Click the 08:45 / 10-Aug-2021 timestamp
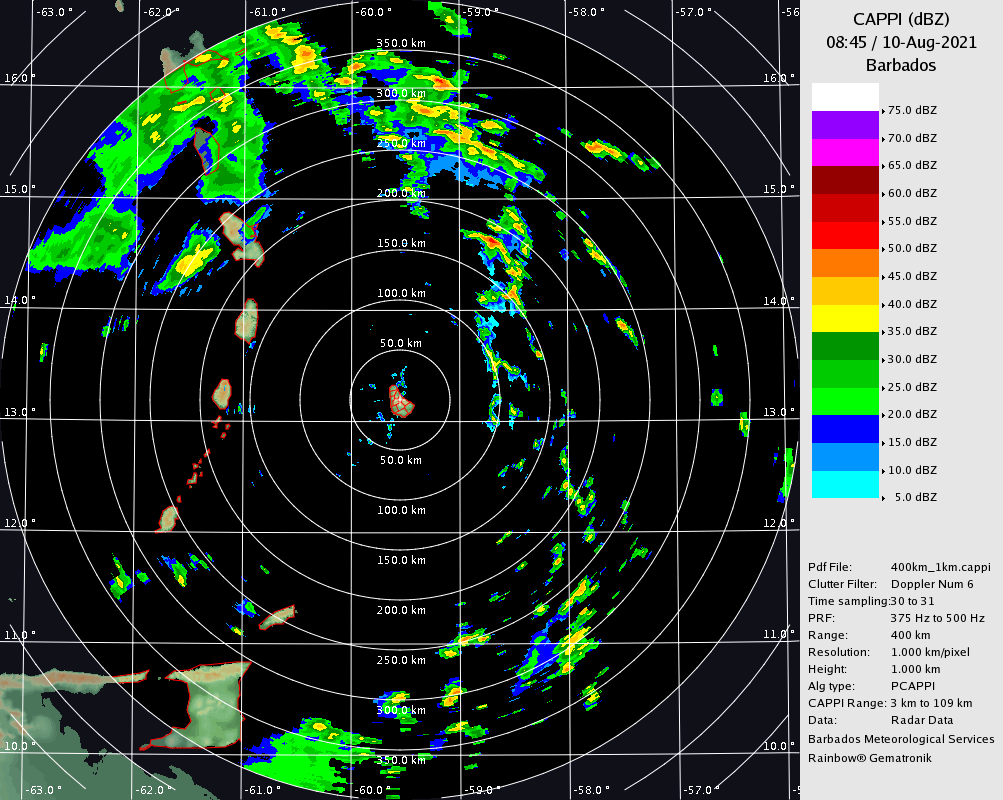The height and width of the screenshot is (800, 1003). (x=901, y=42)
